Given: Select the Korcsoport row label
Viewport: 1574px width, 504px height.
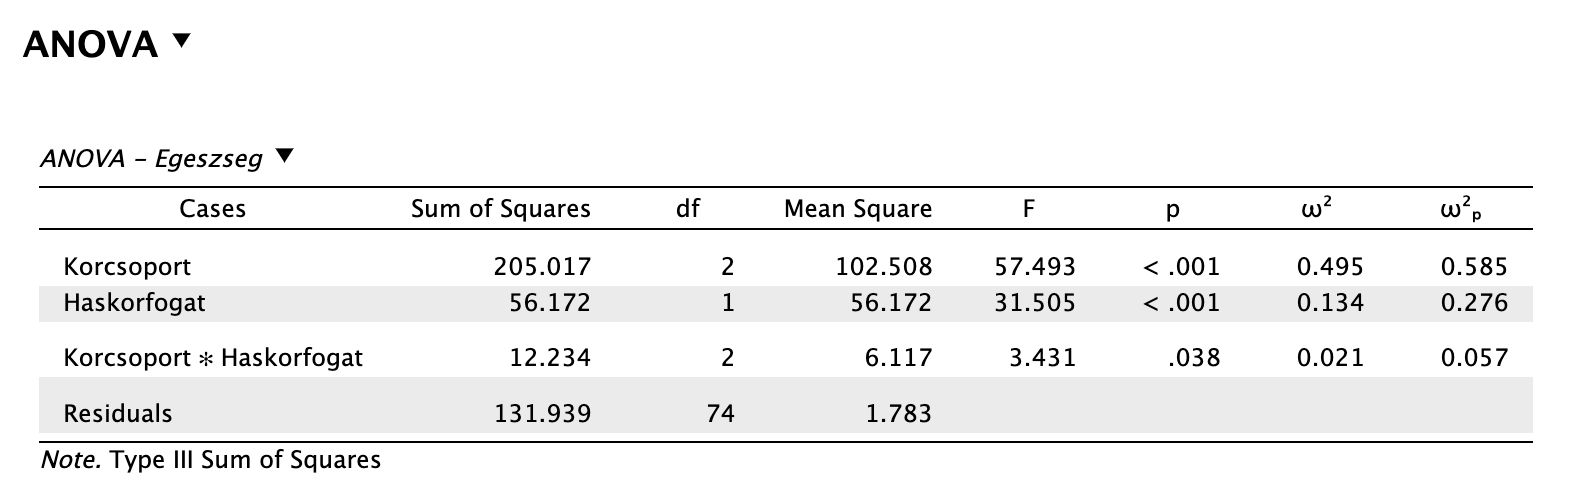Looking at the screenshot, I should (127, 267).
